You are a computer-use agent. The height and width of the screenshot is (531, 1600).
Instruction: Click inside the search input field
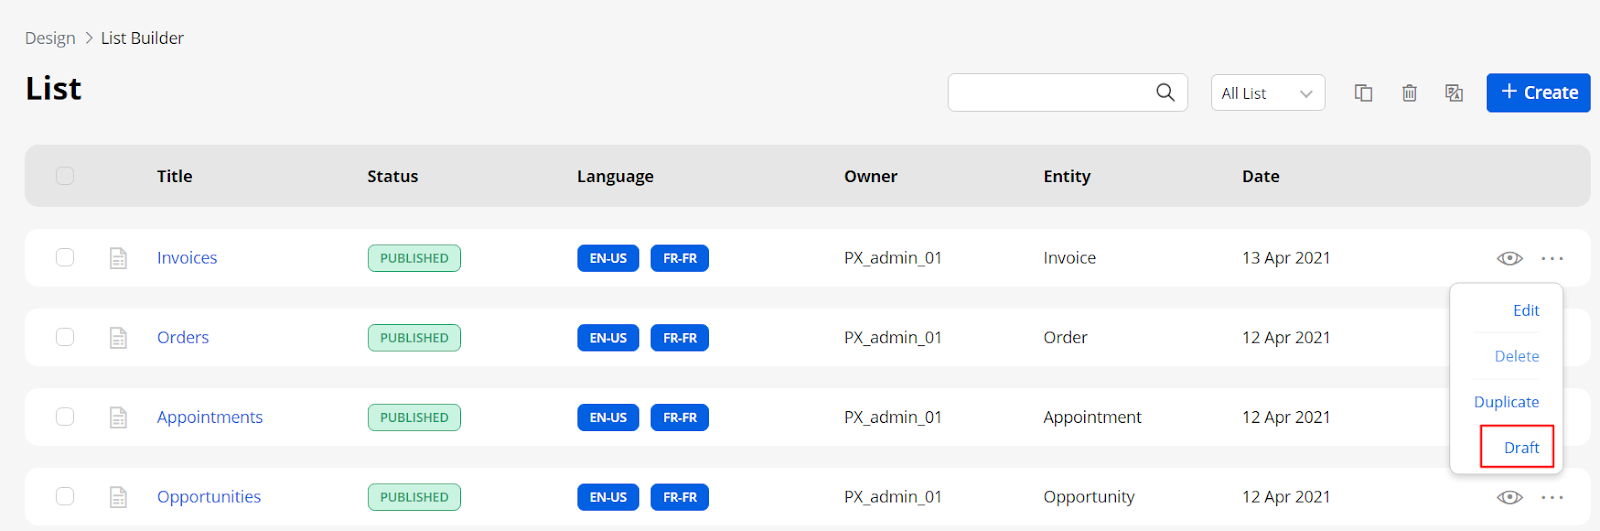1050,92
